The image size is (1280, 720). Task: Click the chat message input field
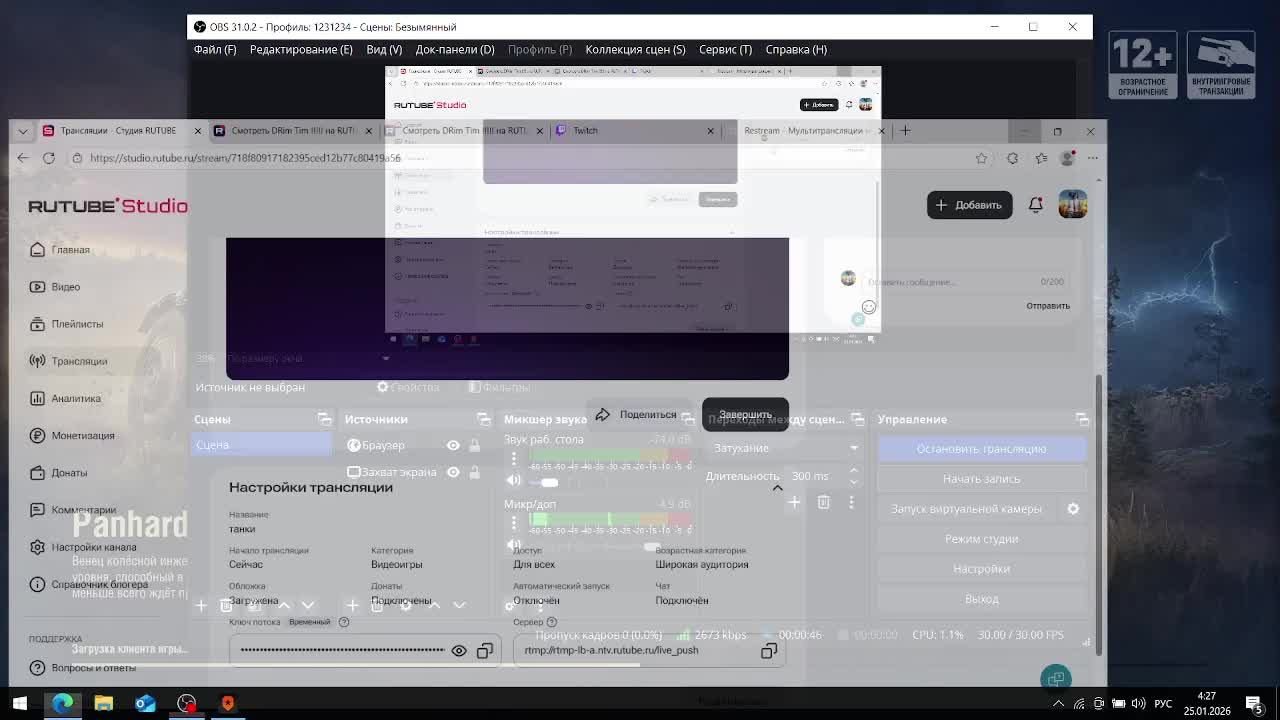[965, 282]
